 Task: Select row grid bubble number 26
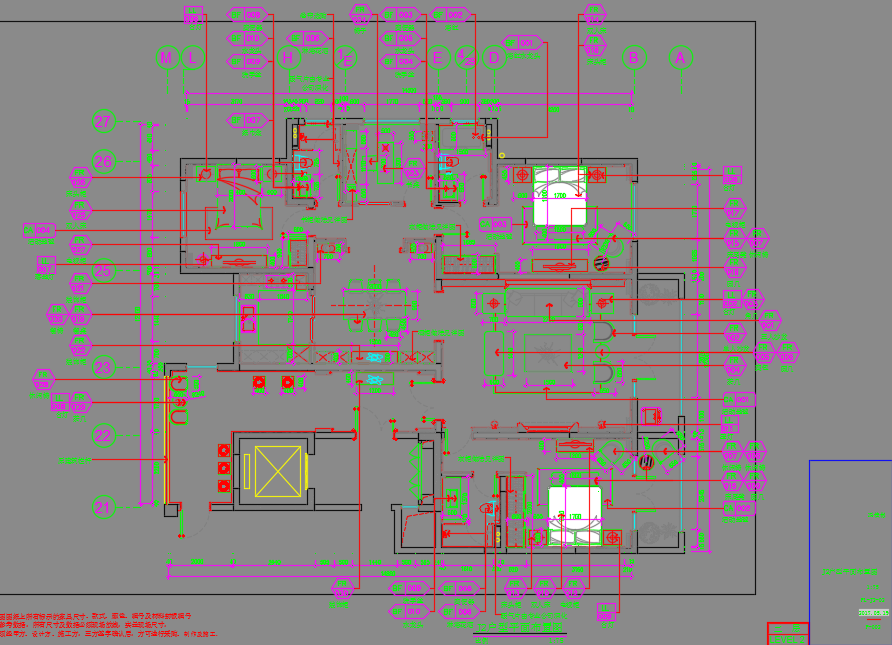104,161
